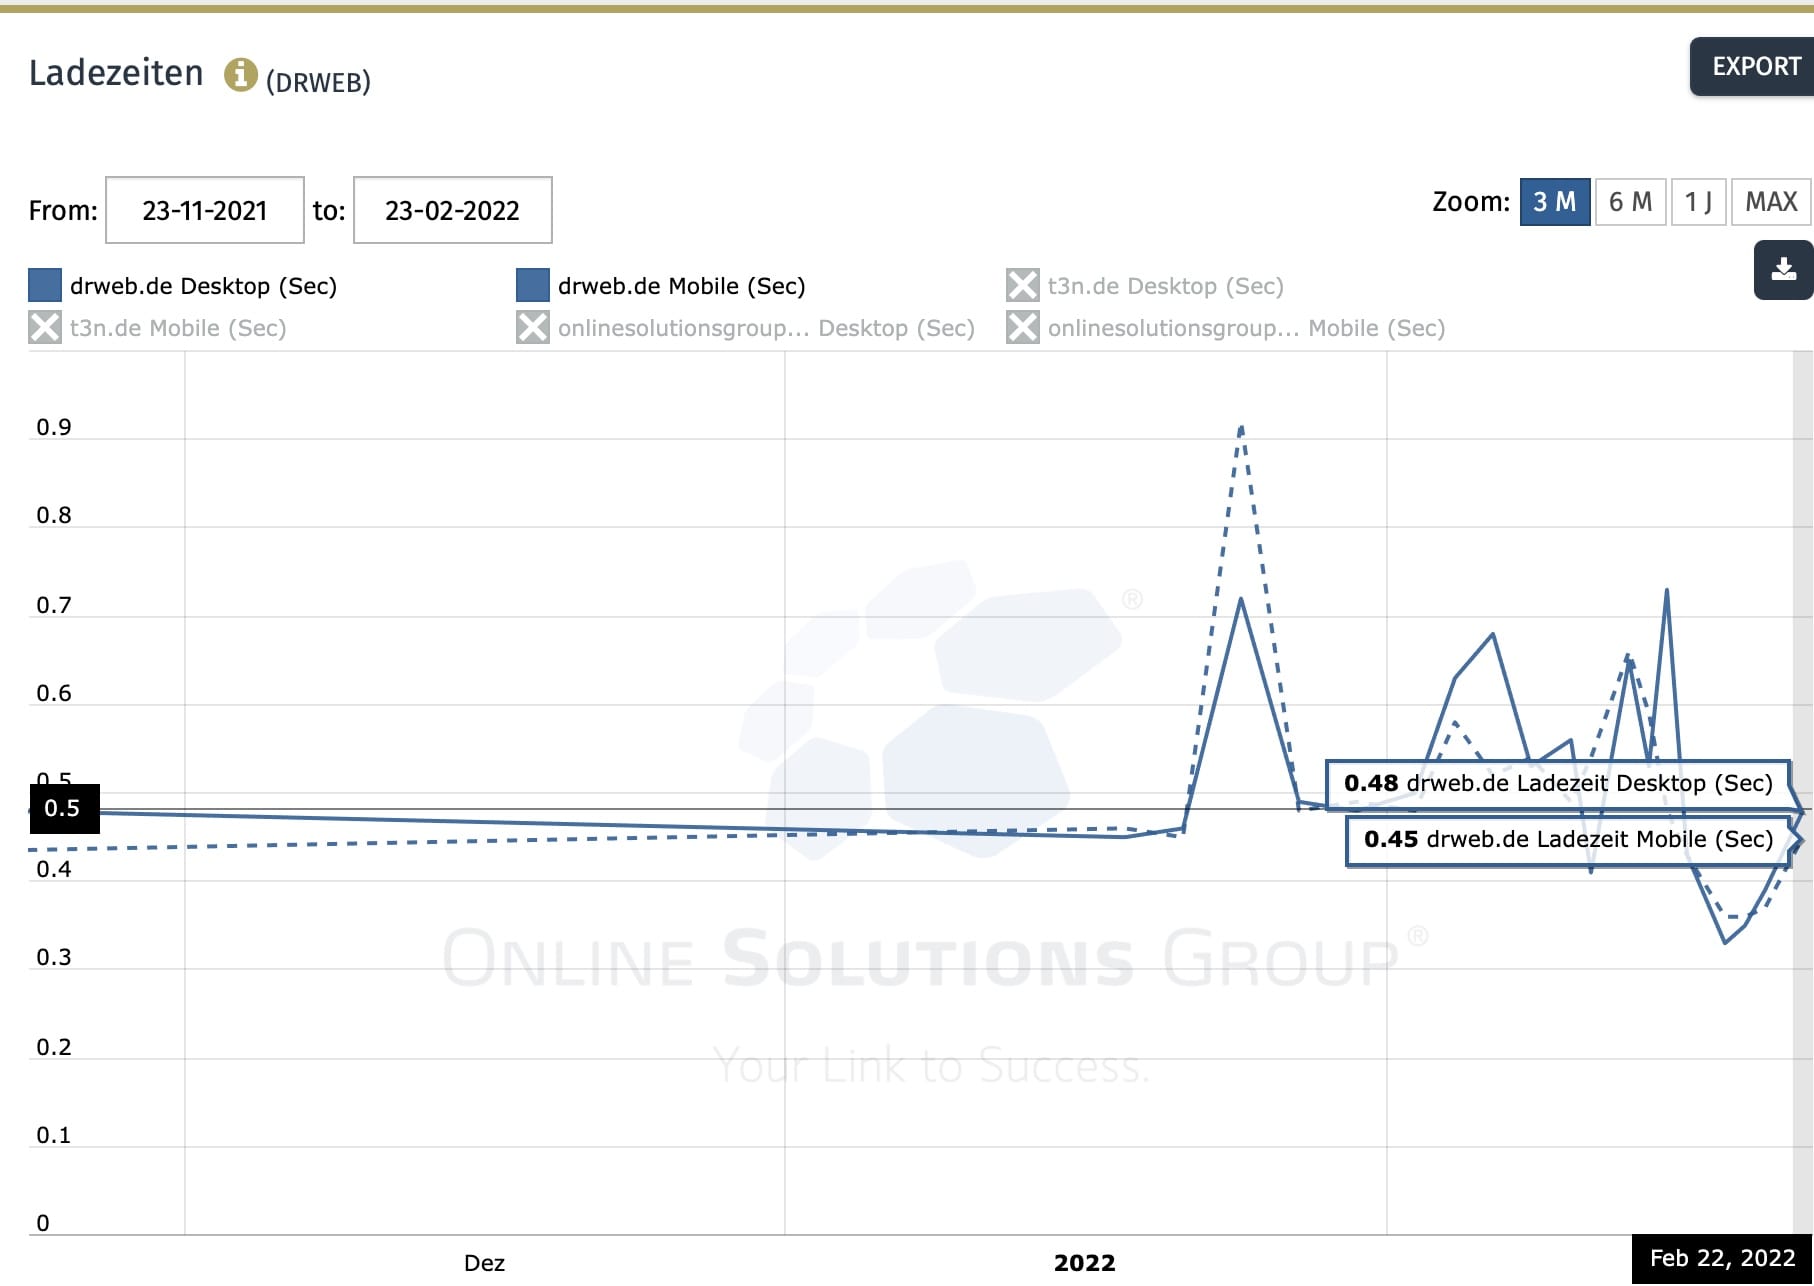Viewport: 1814px width, 1286px height.
Task: Enable t3n.de Mobile series
Action: 45,327
